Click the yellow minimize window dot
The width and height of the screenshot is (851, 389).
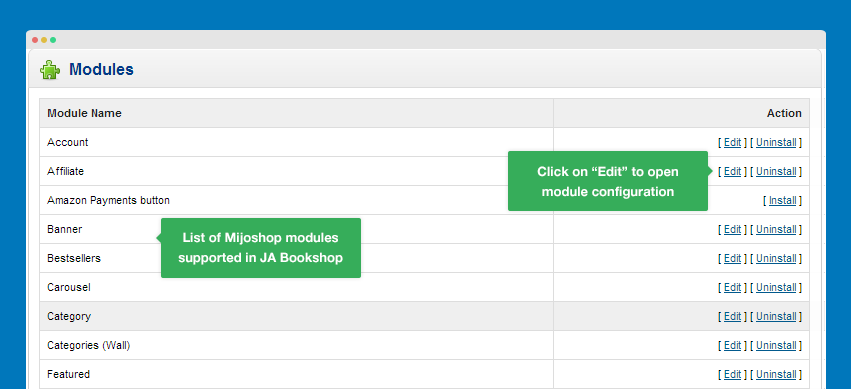[44, 40]
